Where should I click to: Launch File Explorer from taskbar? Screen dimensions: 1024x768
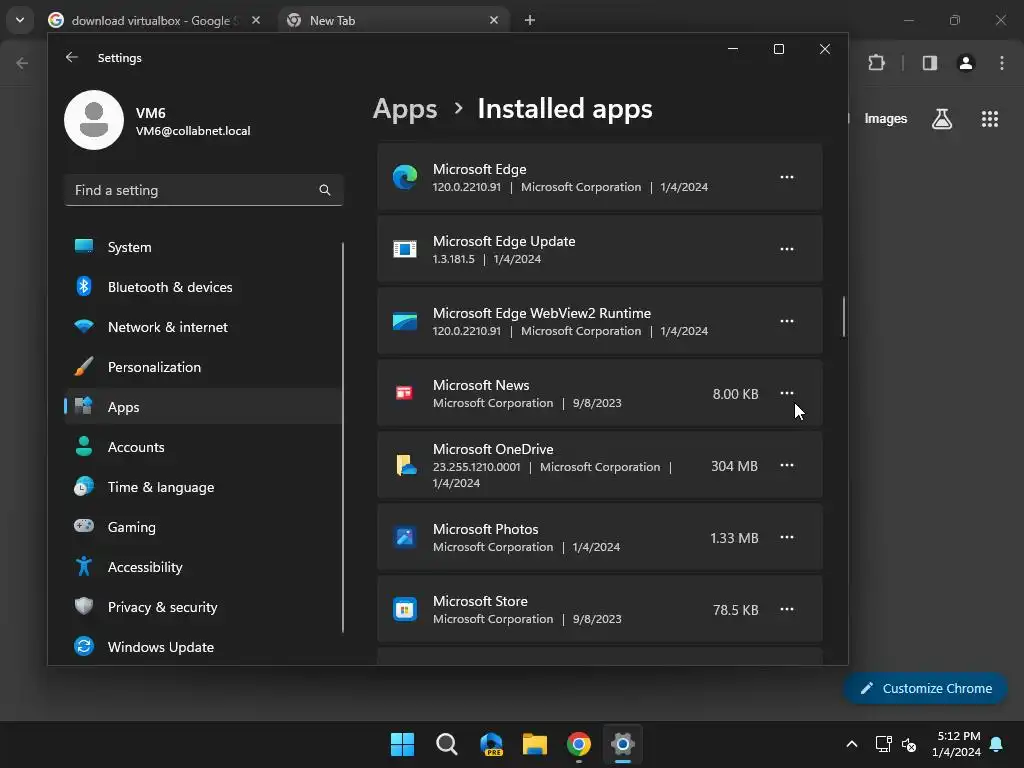click(x=535, y=744)
